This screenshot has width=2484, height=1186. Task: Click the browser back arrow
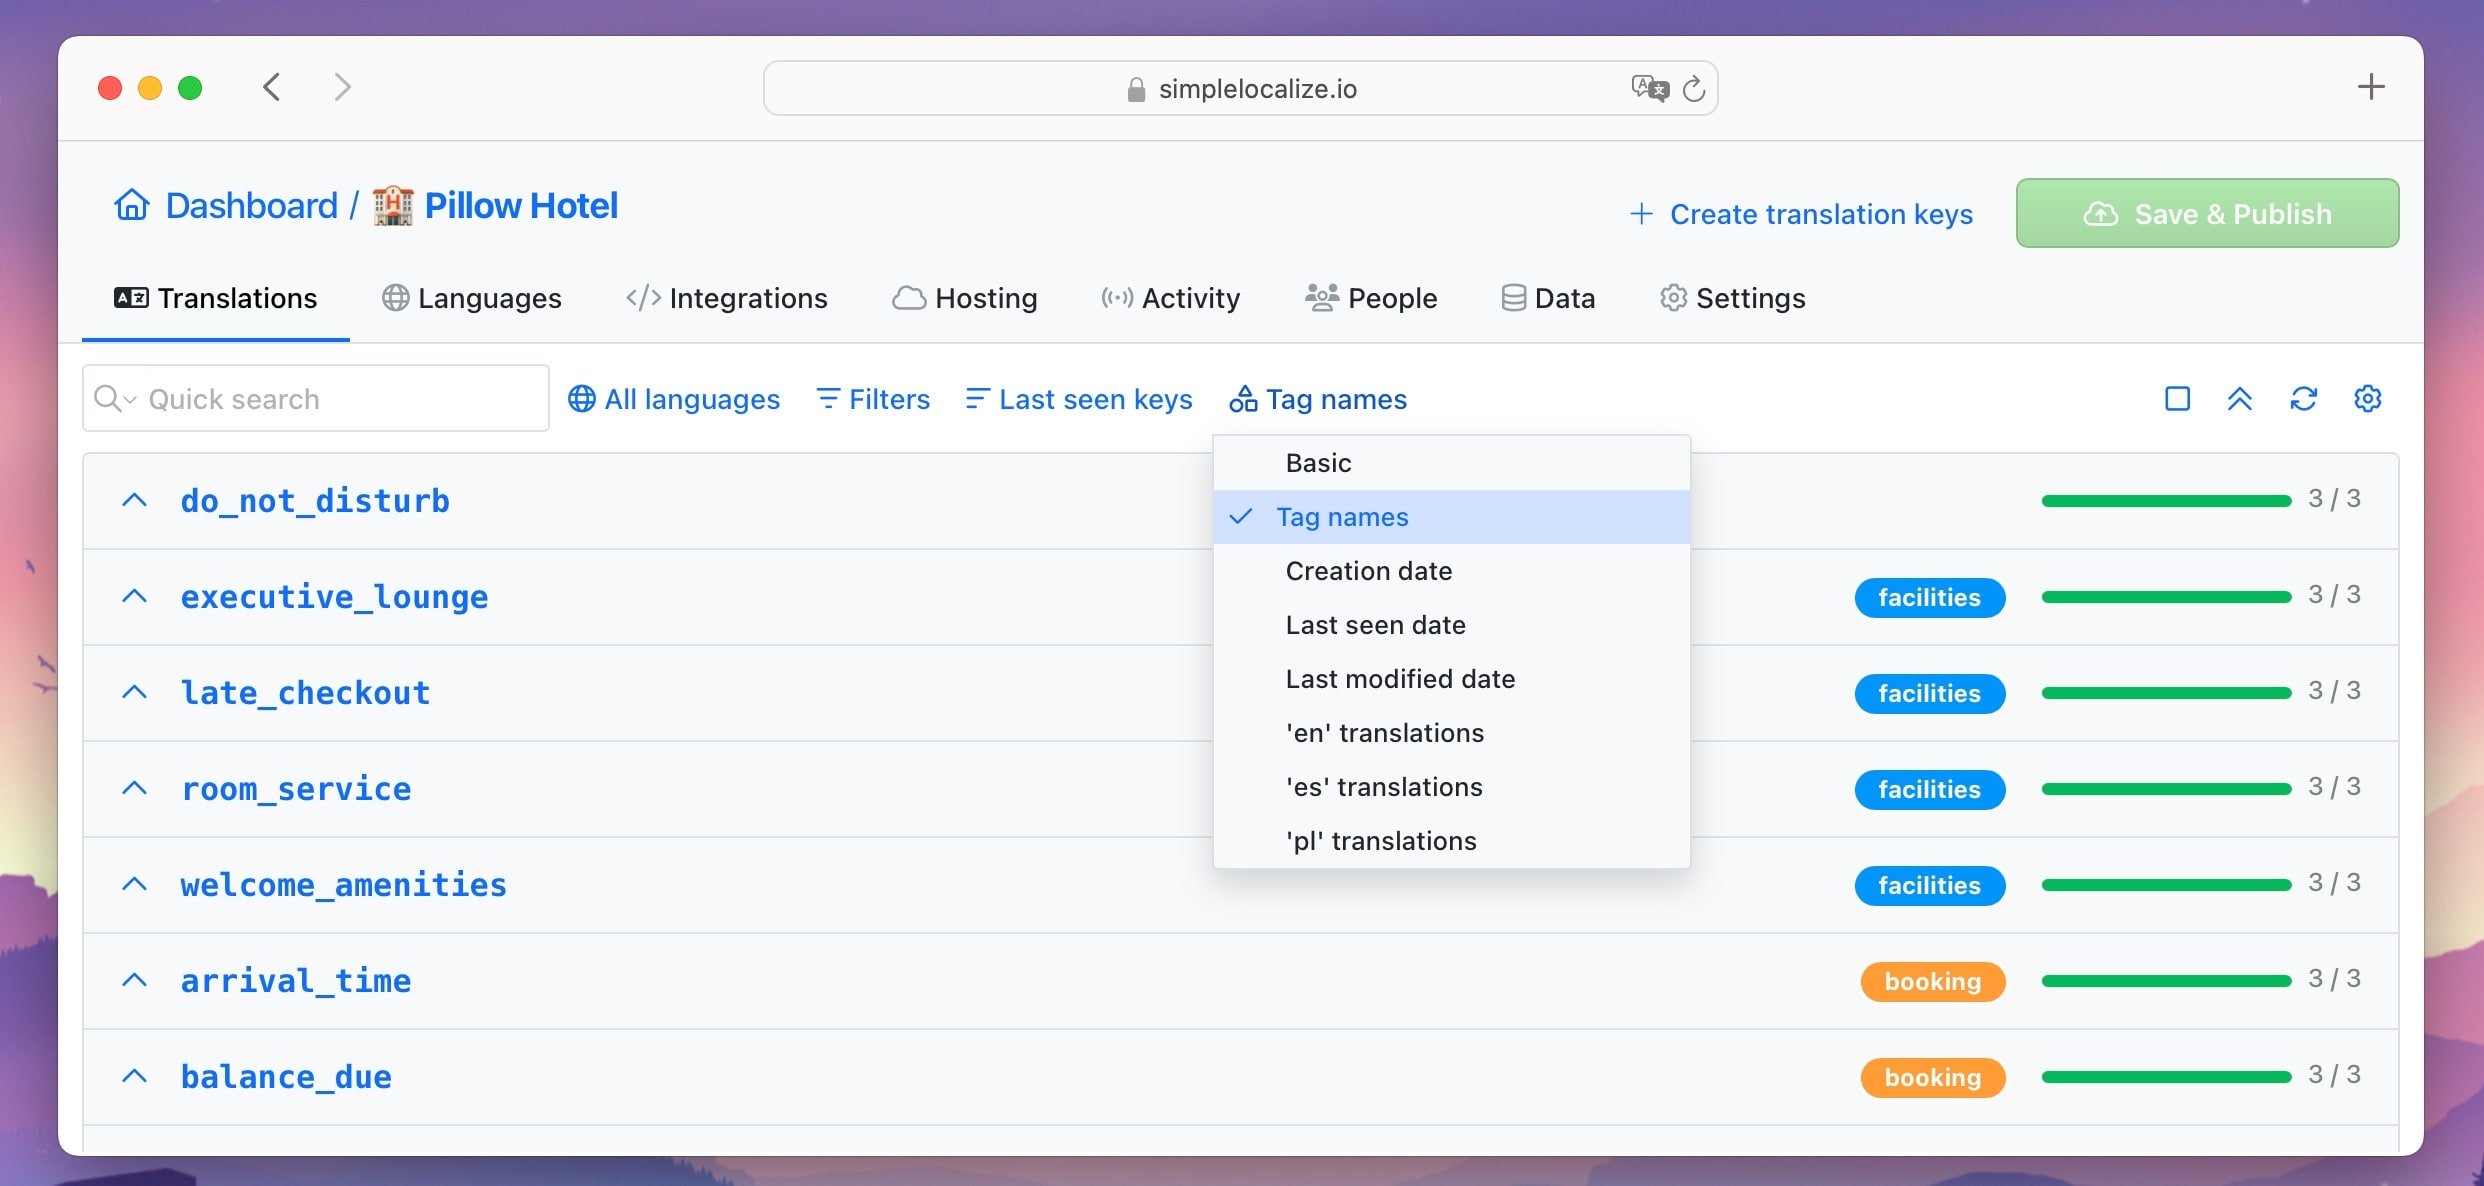(x=272, y=87)
